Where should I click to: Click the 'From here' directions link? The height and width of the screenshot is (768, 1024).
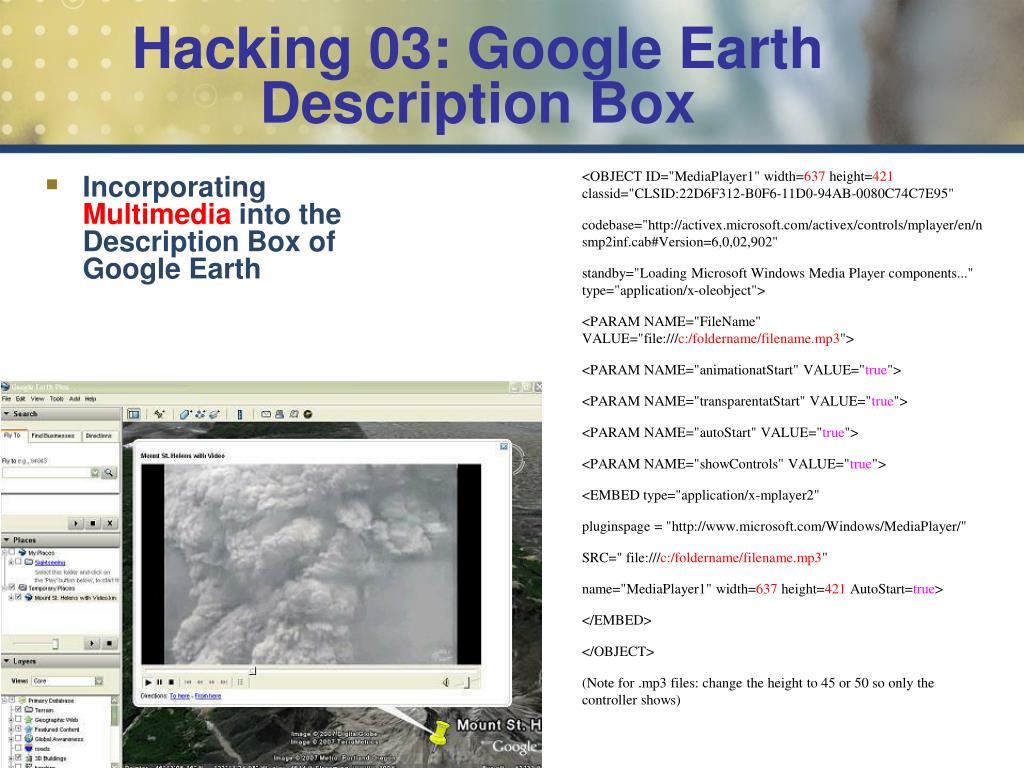(x=208, y=696)
